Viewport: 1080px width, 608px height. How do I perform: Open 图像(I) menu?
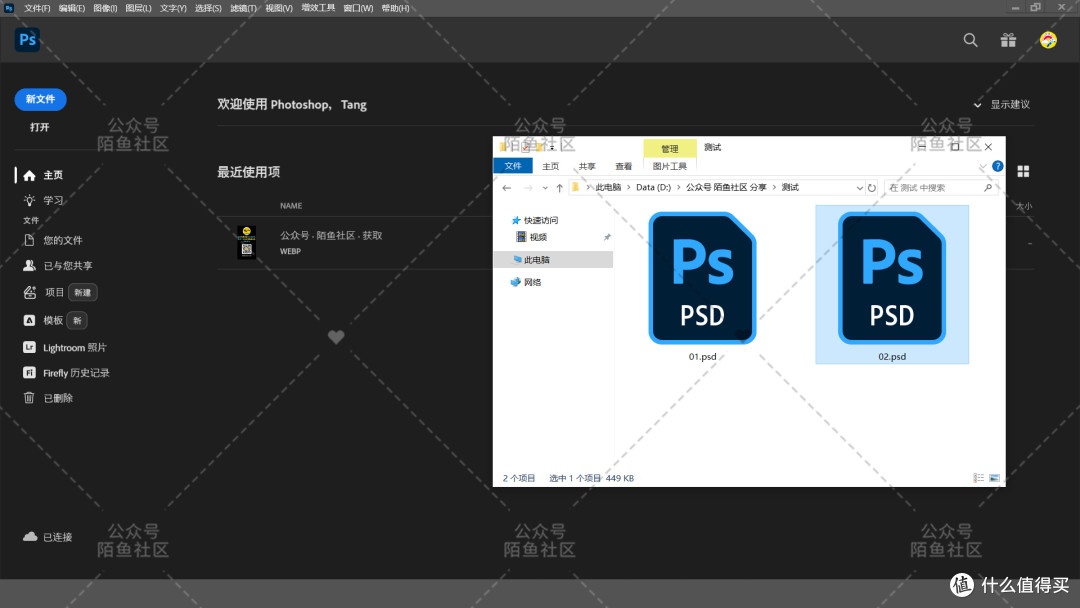105,8
